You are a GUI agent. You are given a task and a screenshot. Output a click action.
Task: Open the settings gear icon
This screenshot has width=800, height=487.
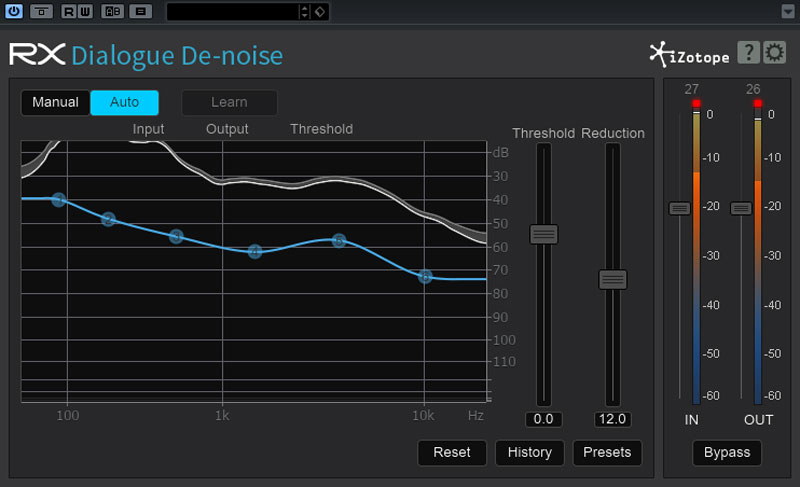click(x=774, y=53)
